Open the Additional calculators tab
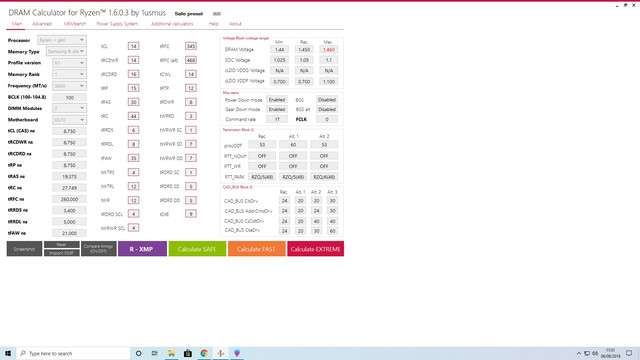This screenshot has width=640, height=360. [172, 24]
